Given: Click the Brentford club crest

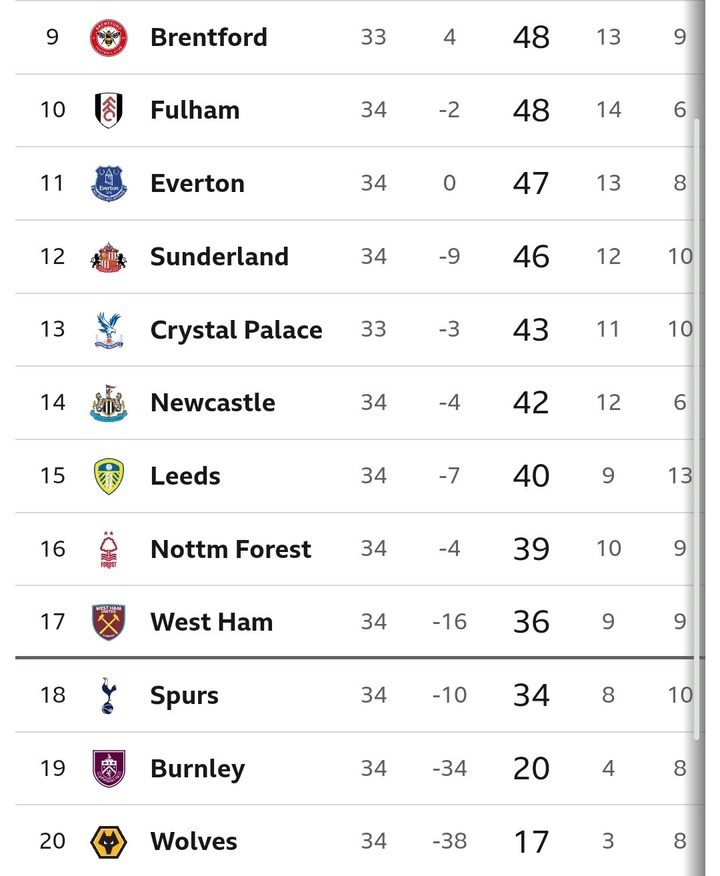Looking at the screenshot, I should pos(108,37).
